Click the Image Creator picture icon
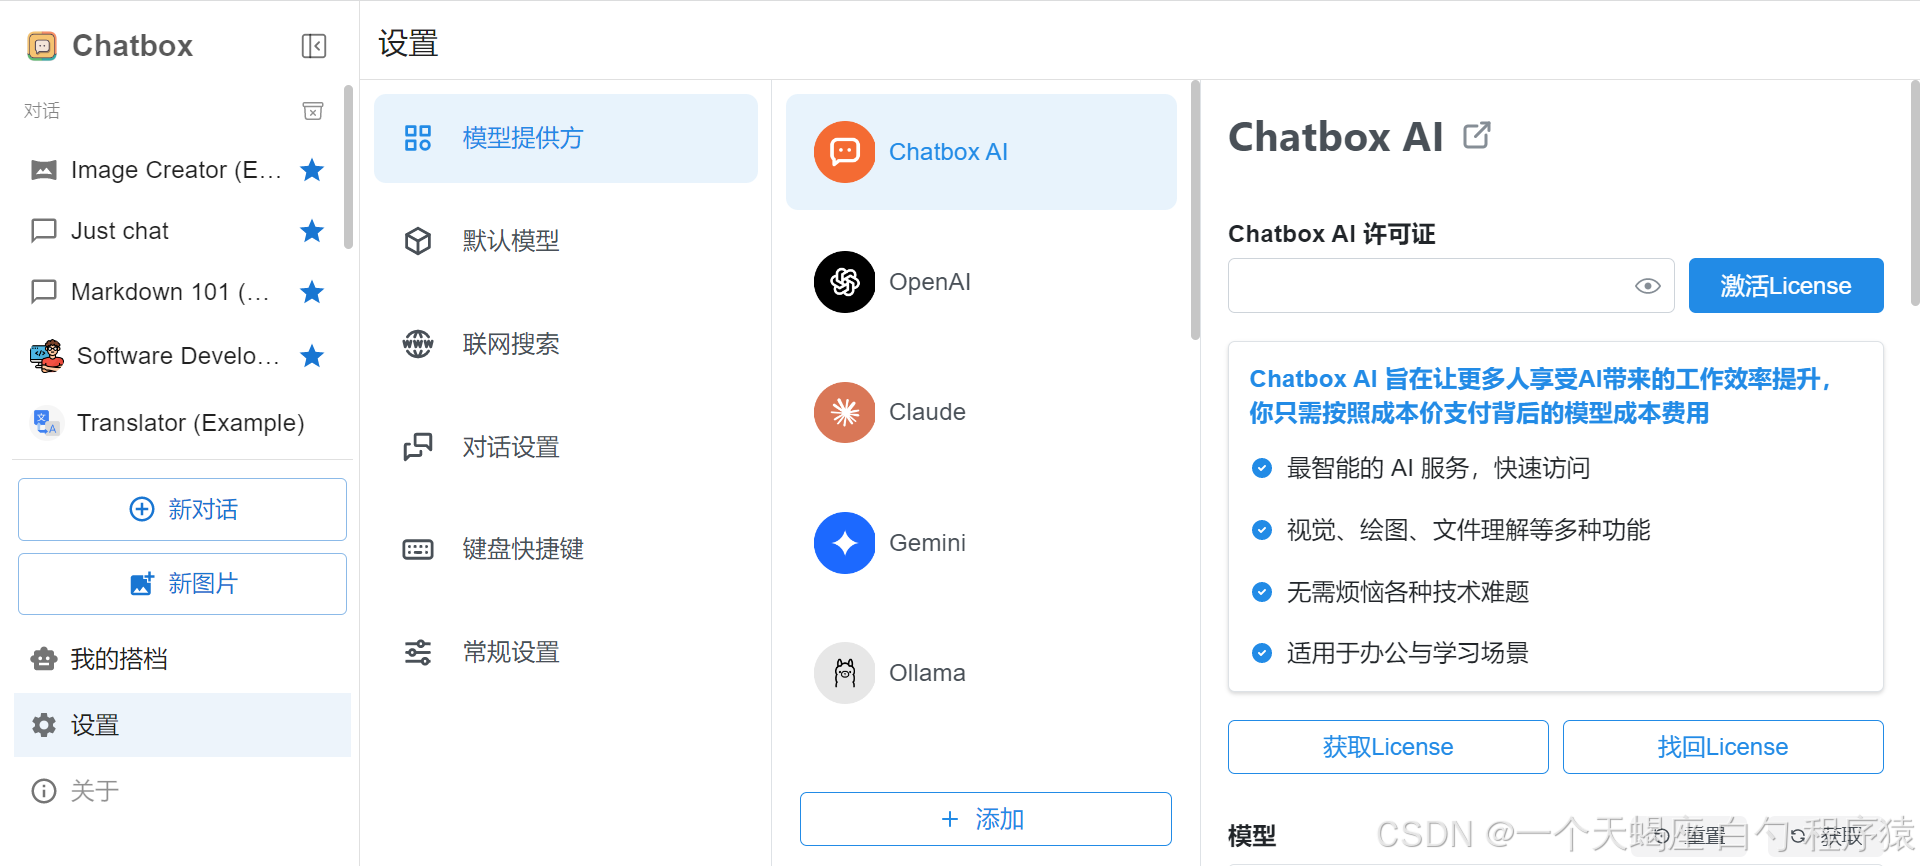Screen dimensions: 1920x866 click(44, 170)
